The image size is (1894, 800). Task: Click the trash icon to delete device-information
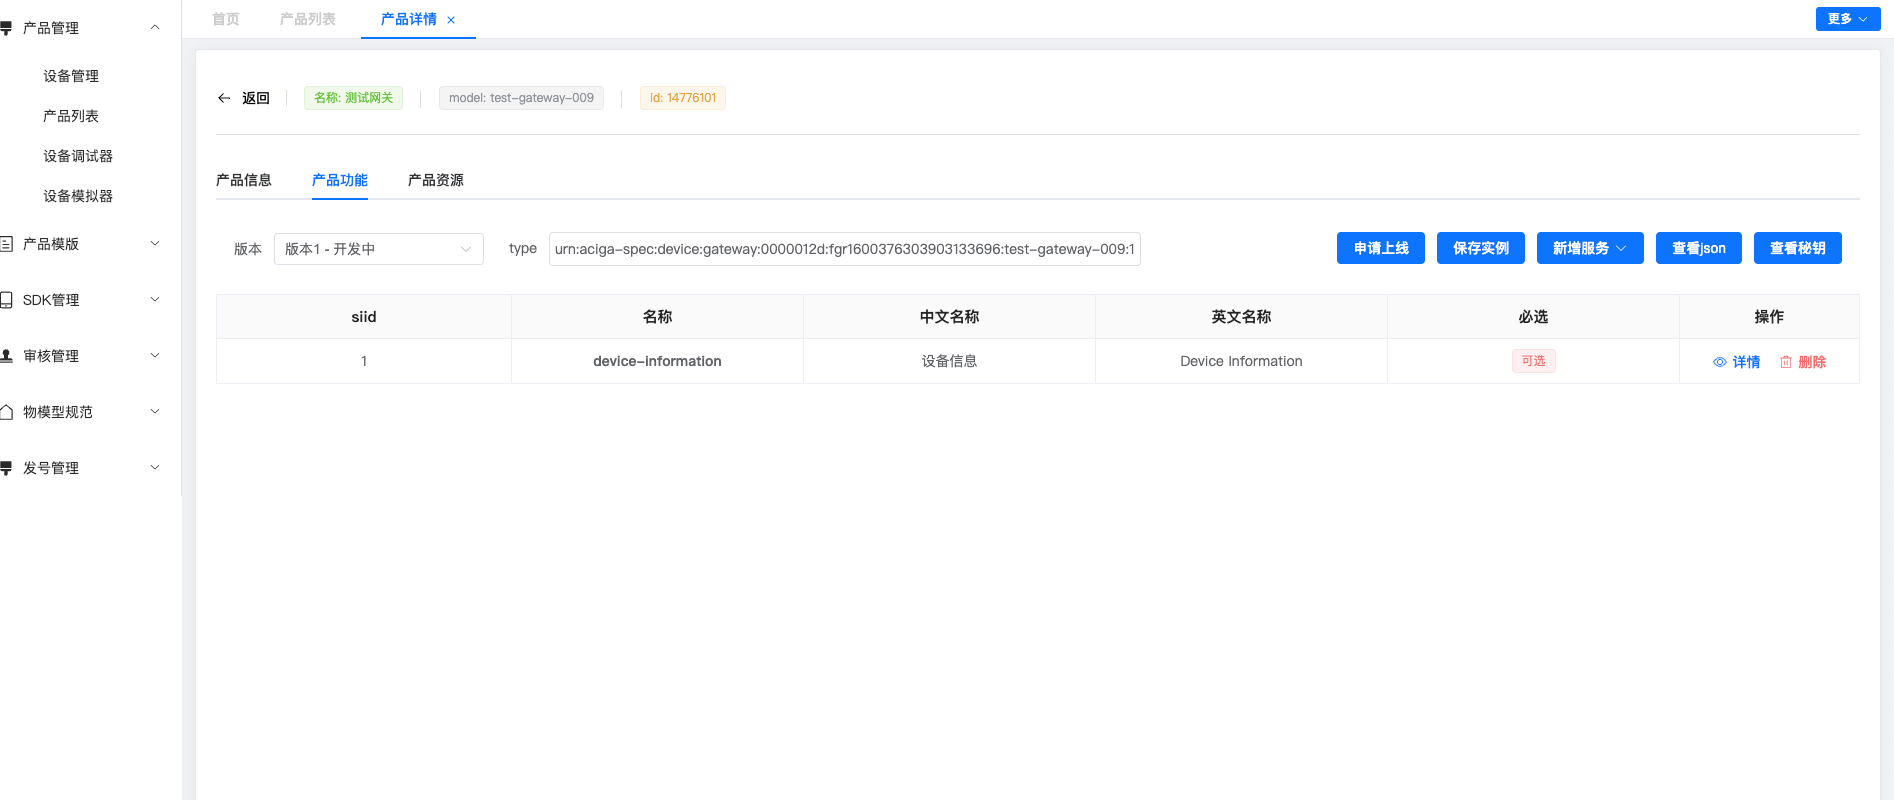coord(1785,362)
